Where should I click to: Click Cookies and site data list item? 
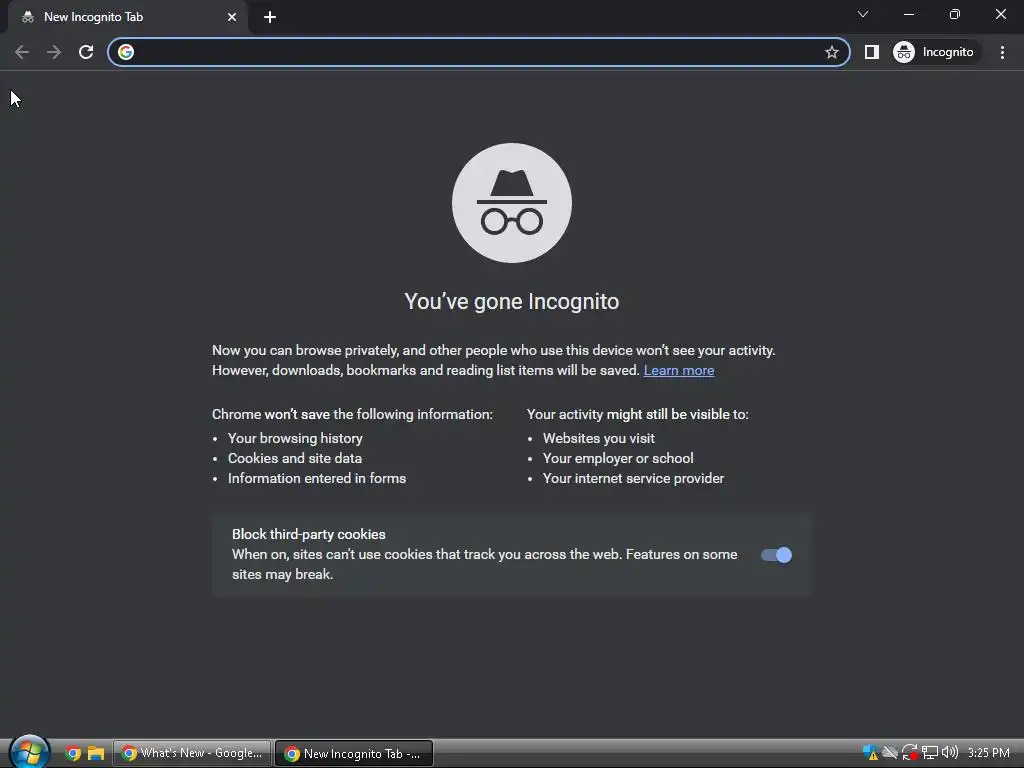pos(295,458)
